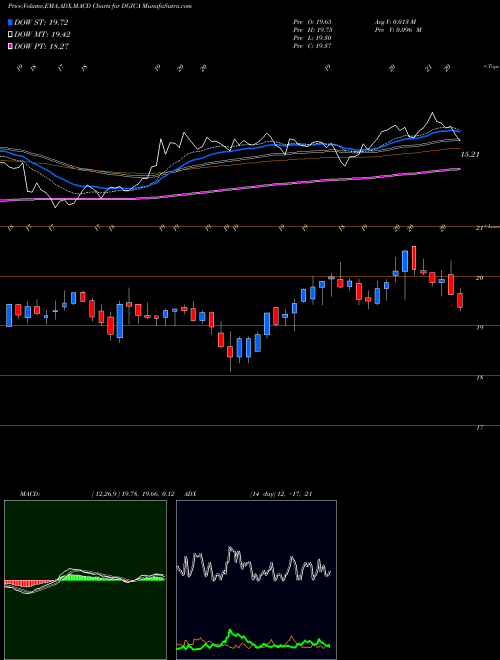Viewport: 500px width, 660px height.
Task: Click inside the green MACD histogram chart
Action: click(x=85, y=580)
